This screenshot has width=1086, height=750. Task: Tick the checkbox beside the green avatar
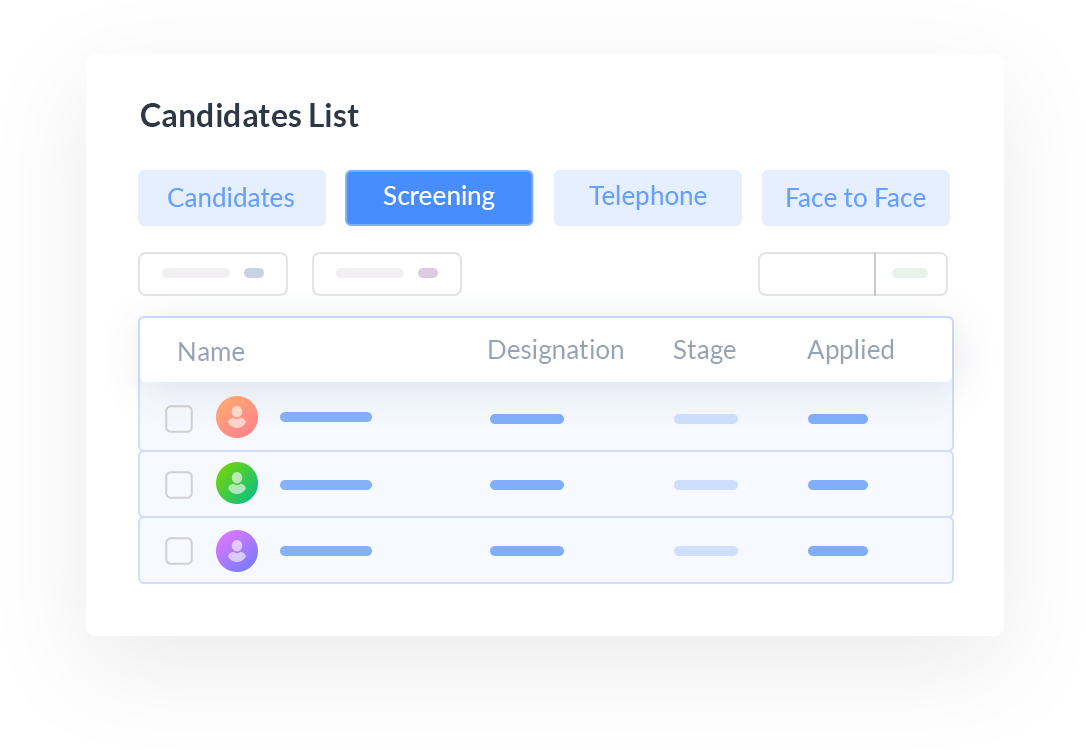pos(179,485)
